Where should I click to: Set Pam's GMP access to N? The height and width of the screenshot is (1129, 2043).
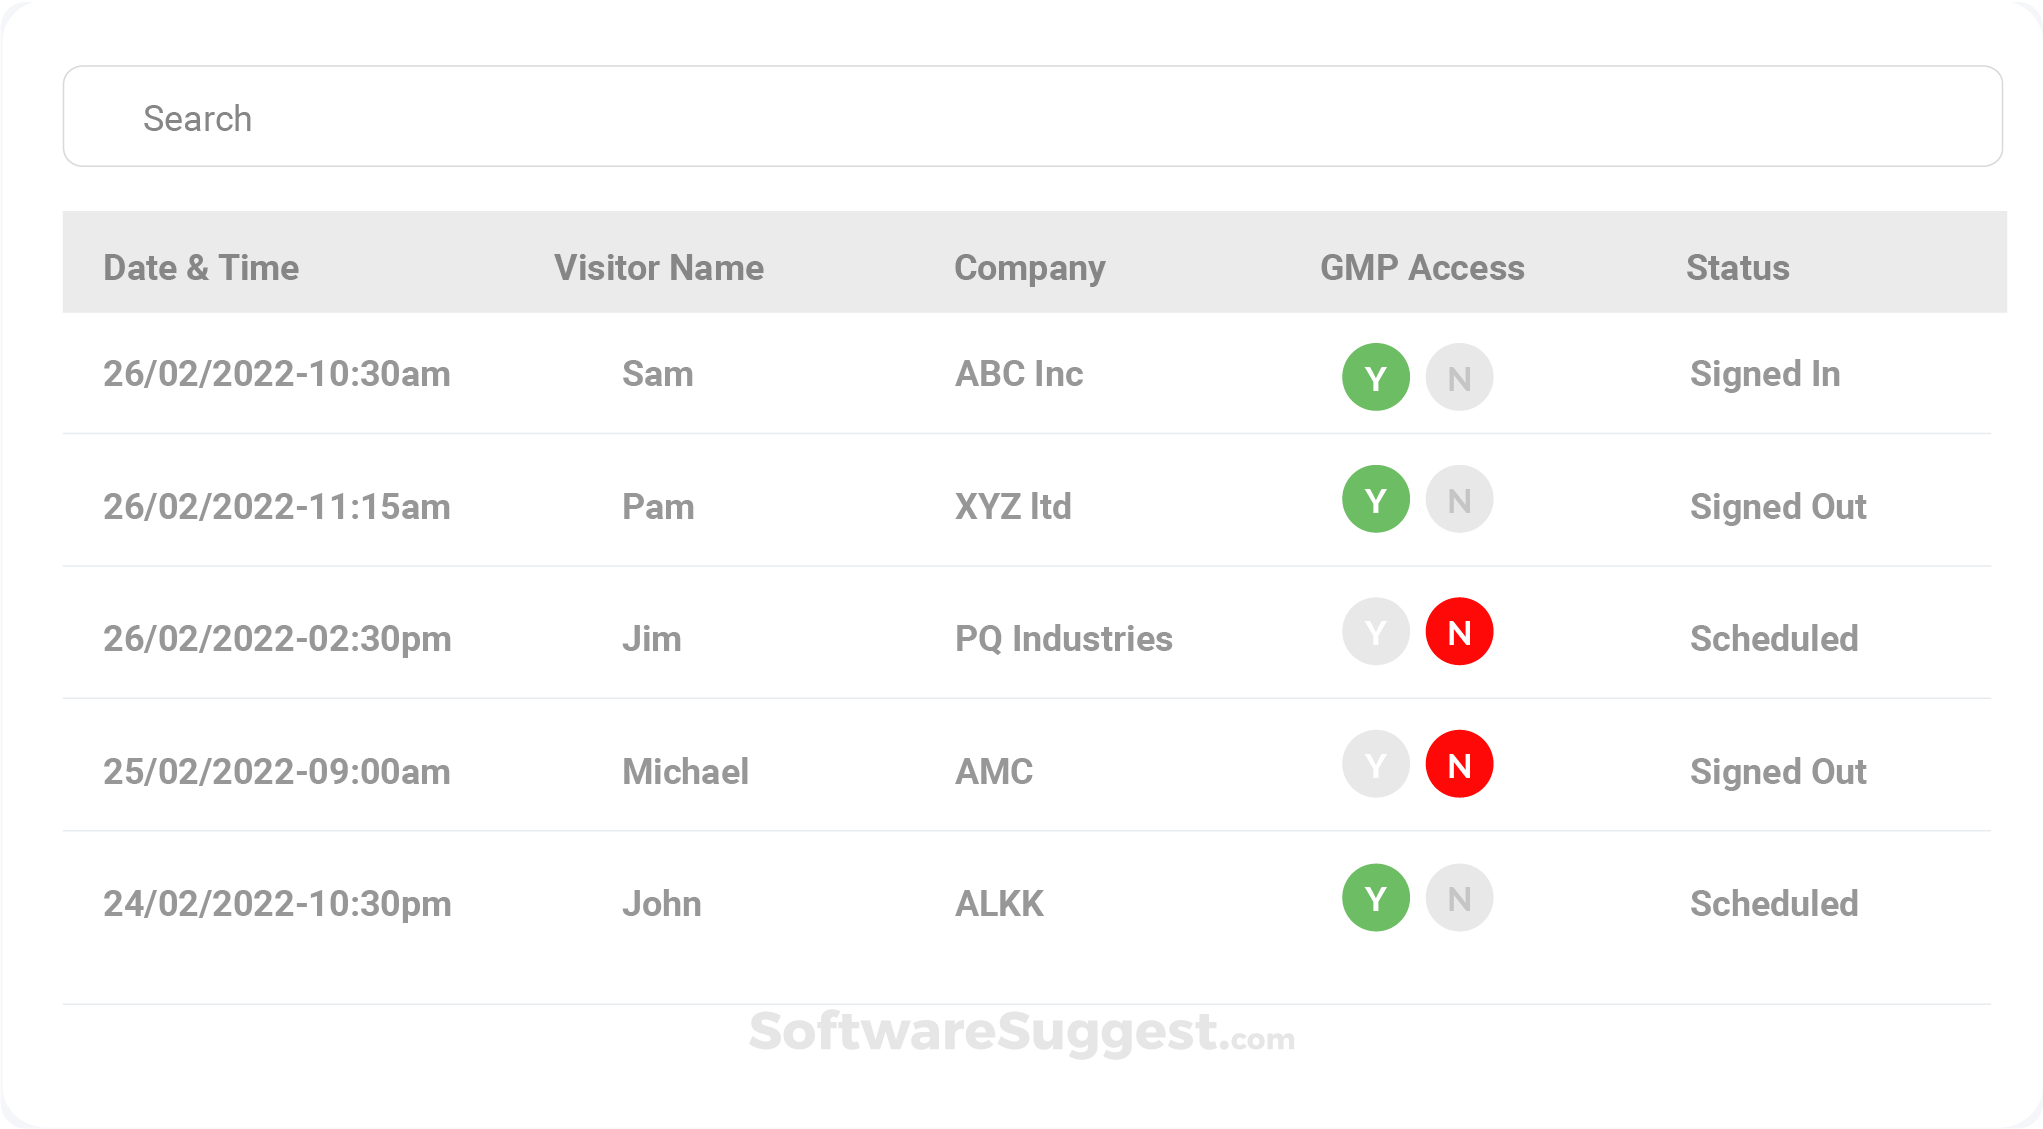[x=1459, y=499]
